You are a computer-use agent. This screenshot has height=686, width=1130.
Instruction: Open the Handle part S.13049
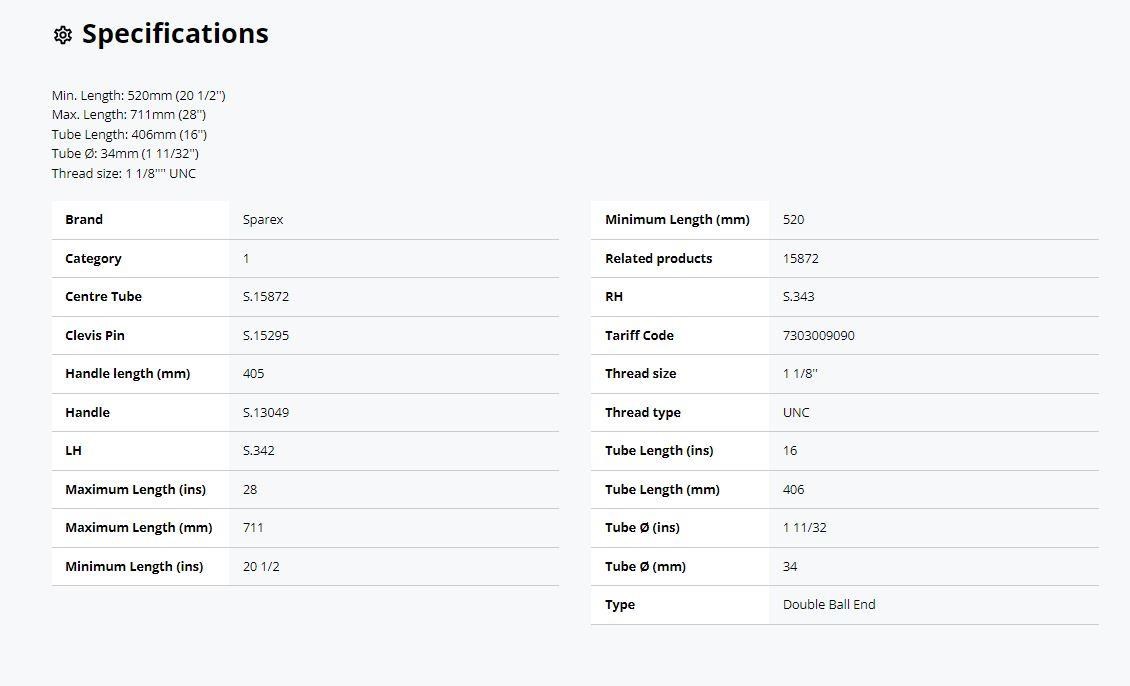tap(266, 412)
